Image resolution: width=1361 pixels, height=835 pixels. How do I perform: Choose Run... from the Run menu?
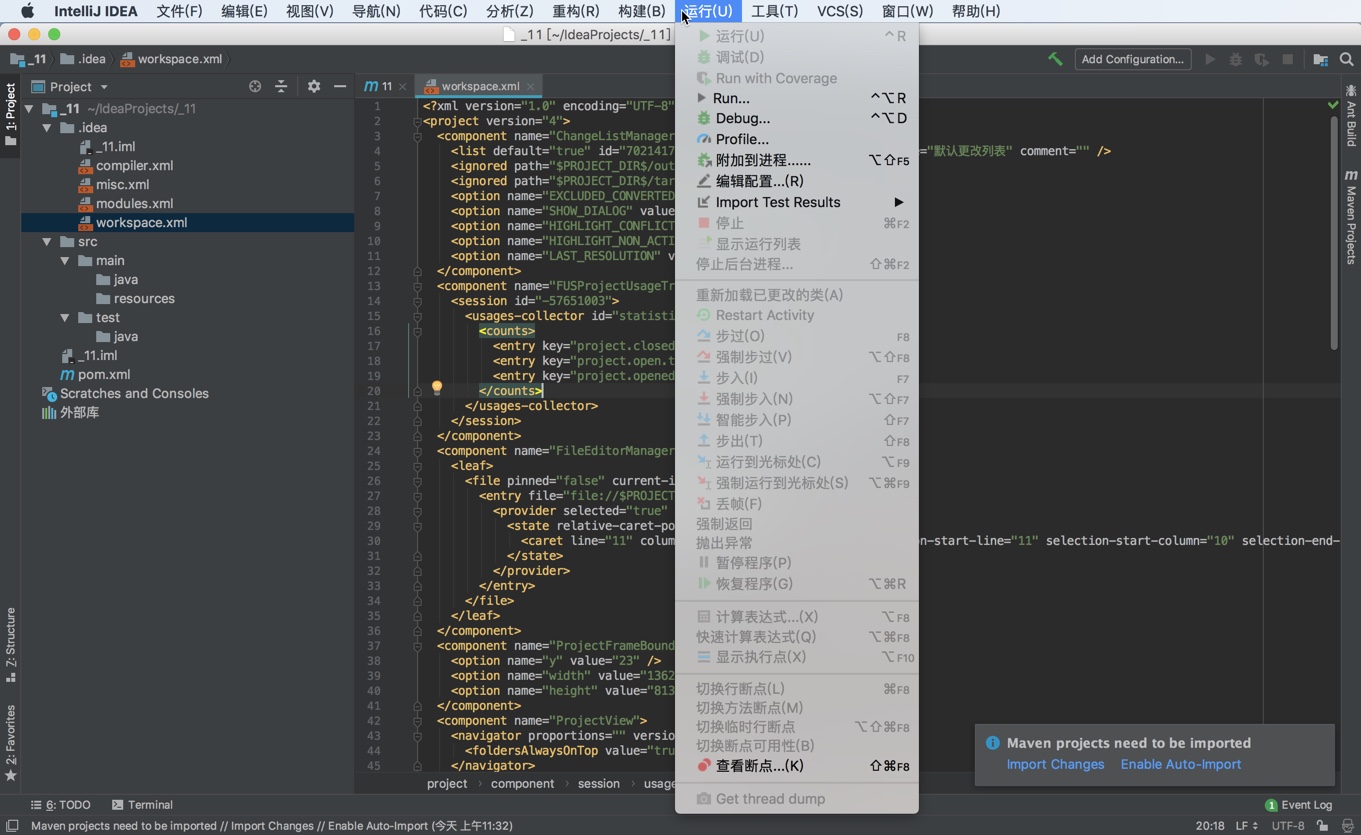(797, 98)
